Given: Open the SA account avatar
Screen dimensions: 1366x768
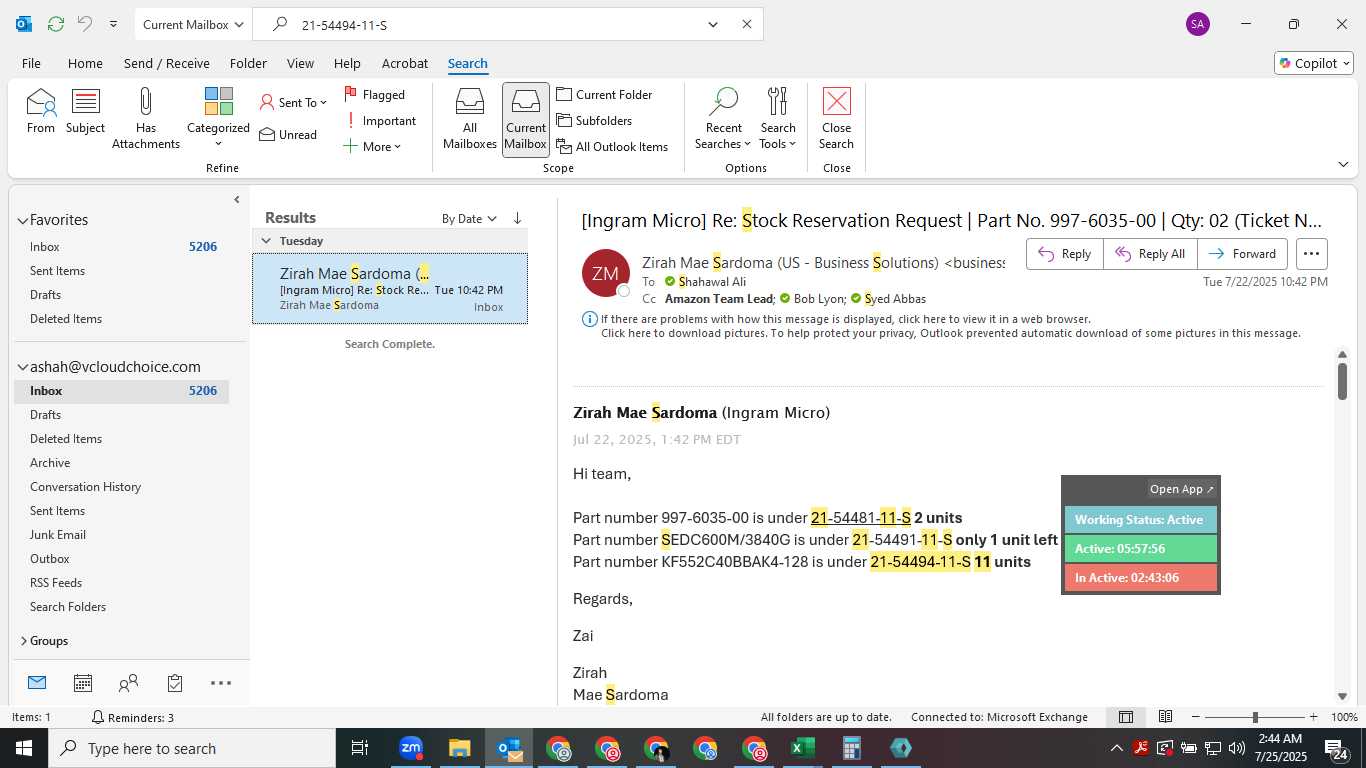Looking at the screenshot, I should pyautogui.click(x=1197, y=24).
